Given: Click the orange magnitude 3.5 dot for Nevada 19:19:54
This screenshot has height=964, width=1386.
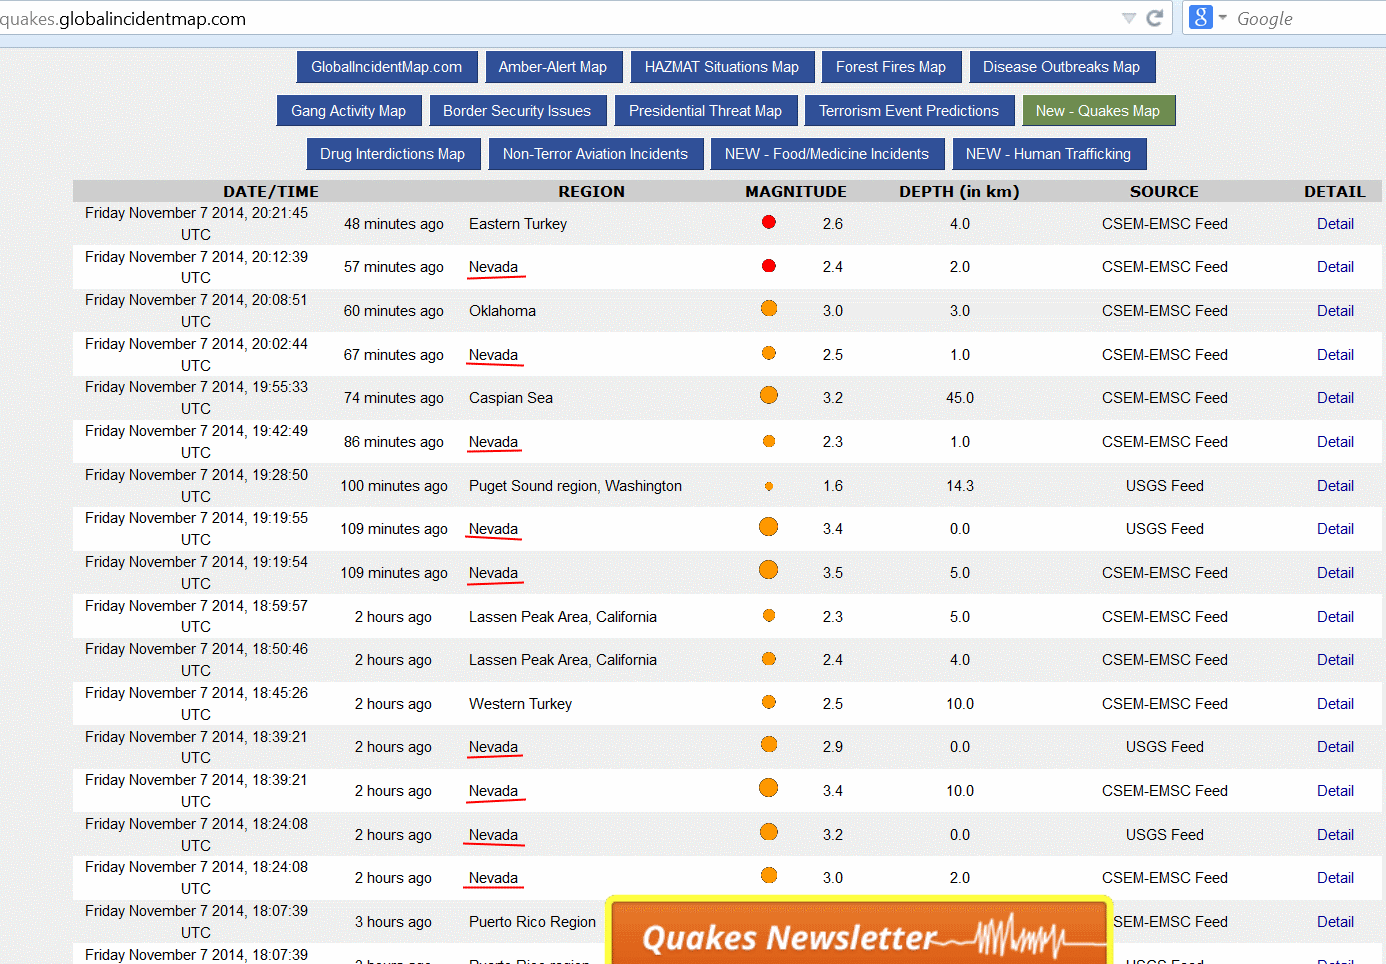Looking at the screenshot, I should tap(769, 570).
